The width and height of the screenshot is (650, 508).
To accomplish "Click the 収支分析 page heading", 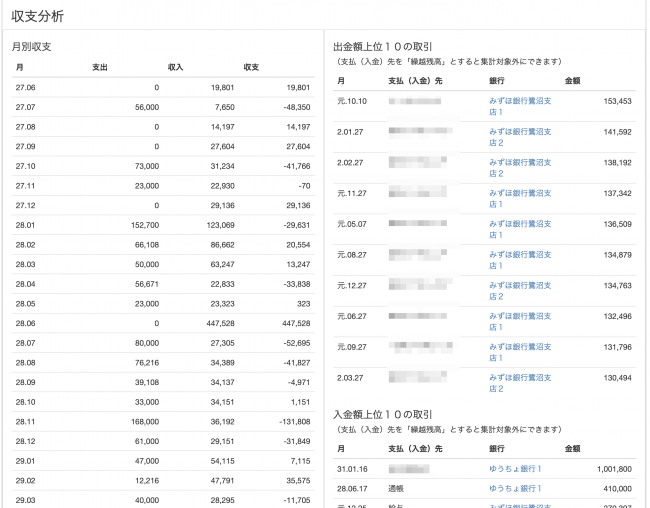I will [x=40, y=15].
